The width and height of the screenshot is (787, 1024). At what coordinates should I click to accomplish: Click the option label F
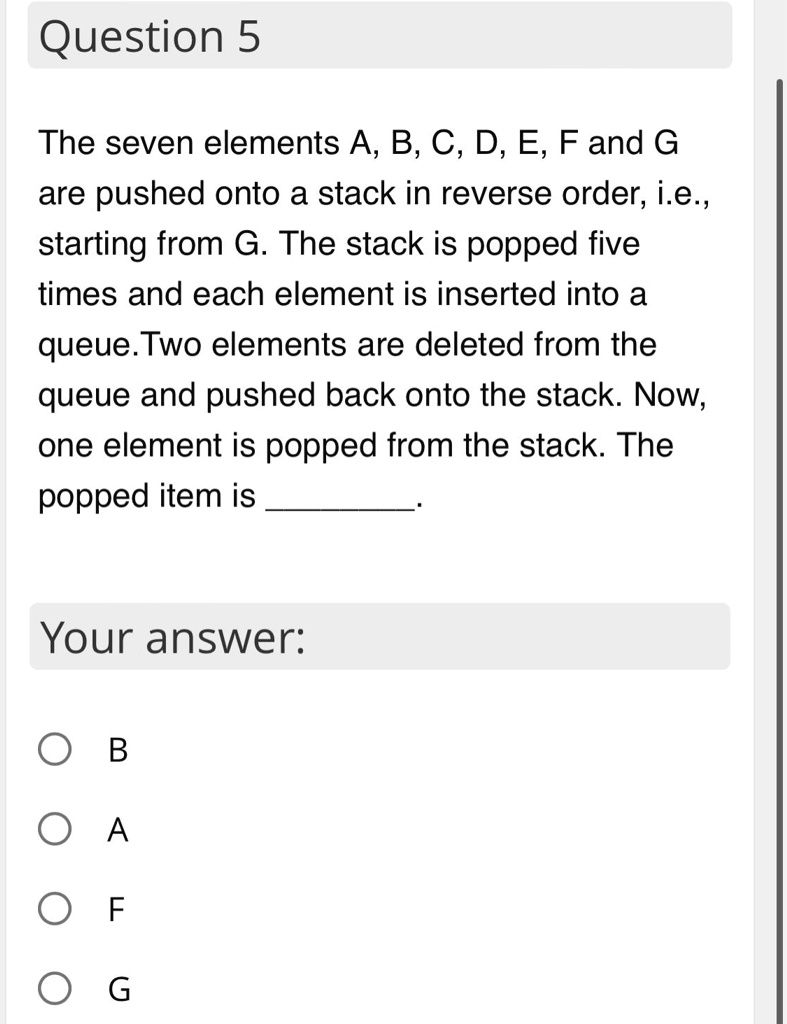[x=115, y=910]
